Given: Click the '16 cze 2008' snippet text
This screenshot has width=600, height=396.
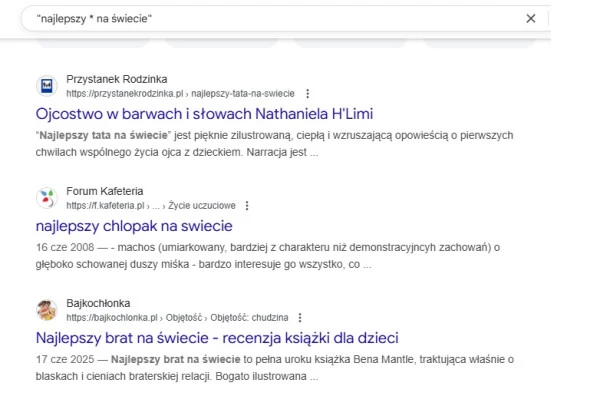Looking at the screenshot, I should coord(65,248).
